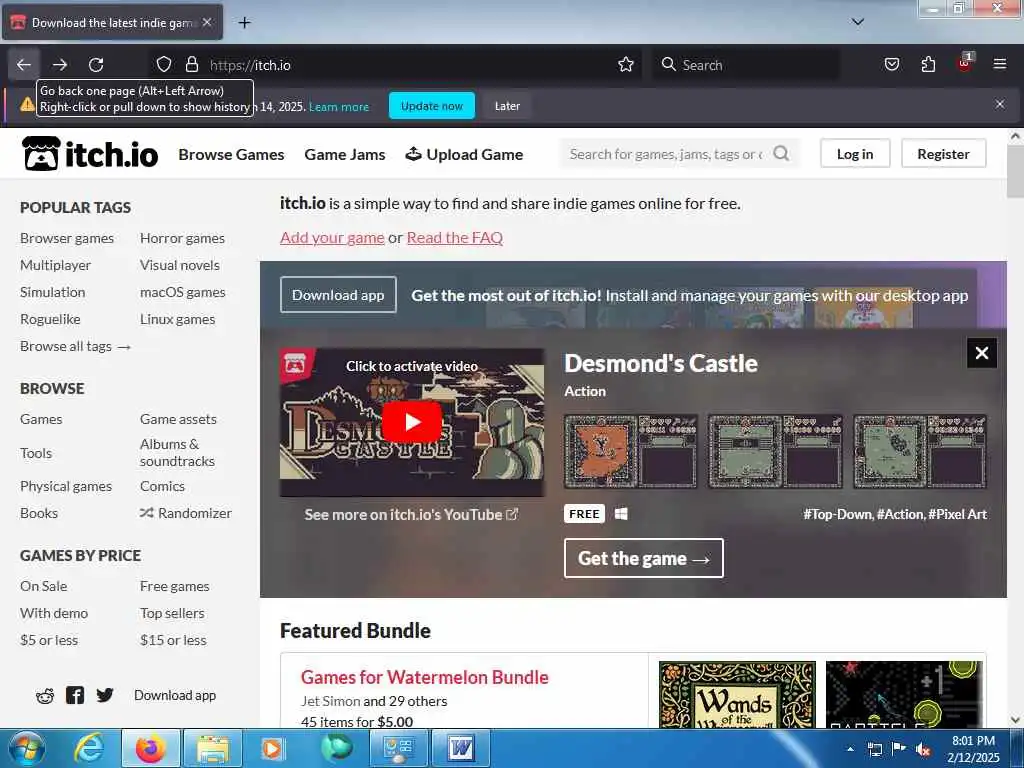The width and height of the screenshot is (1024, 768).
Task: Open the Add your game link
Action: coord(332,238)
